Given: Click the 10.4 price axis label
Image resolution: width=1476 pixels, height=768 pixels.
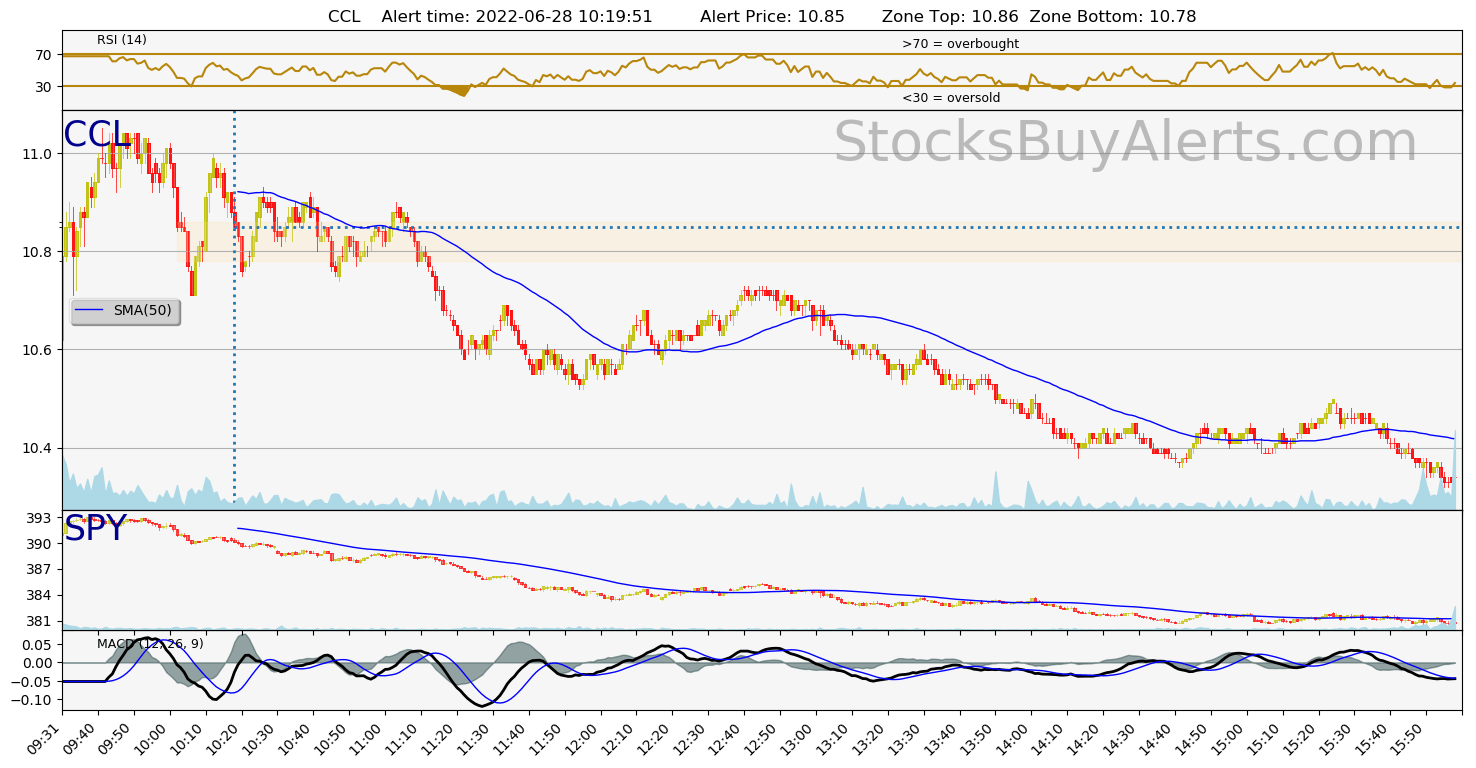Looking at the screenshot, I should [39, 448].
